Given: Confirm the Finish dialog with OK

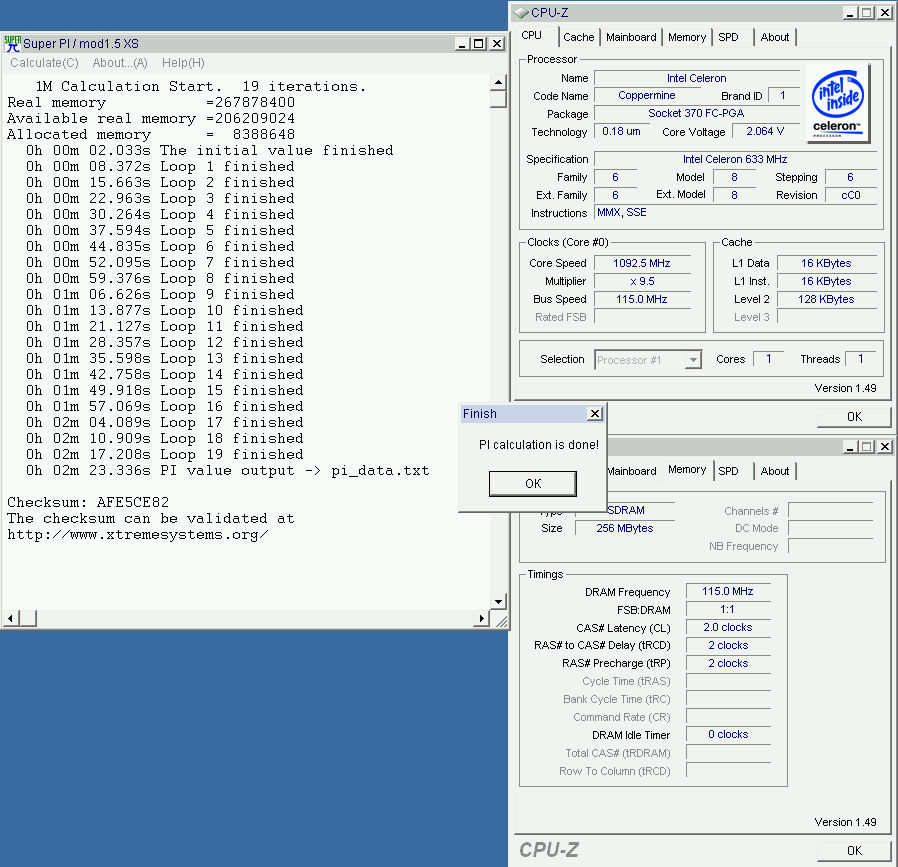Looking at the screenshot, I should coord(533,484).
